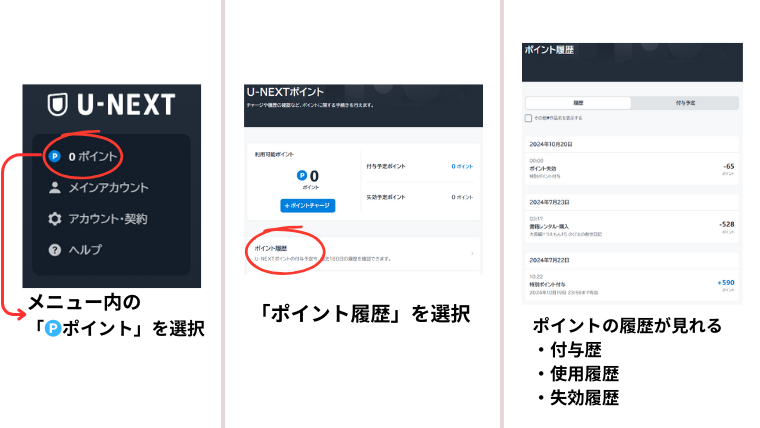
Task: Select メインアカウント in the menu
Action: [x=98, y=188]
